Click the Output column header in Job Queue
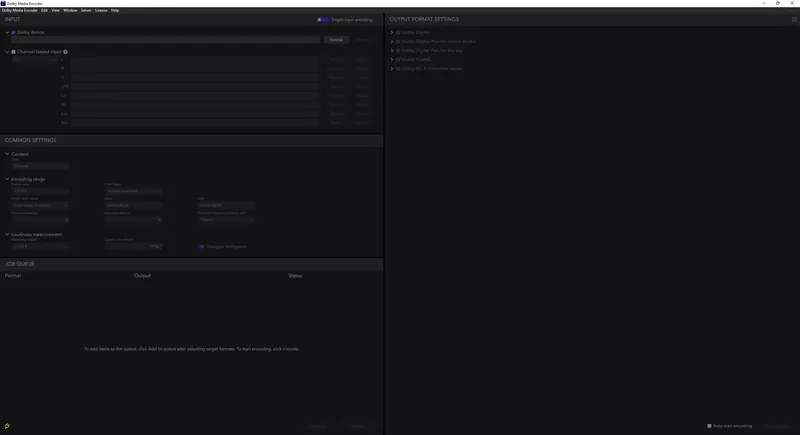 coord(142,275)
